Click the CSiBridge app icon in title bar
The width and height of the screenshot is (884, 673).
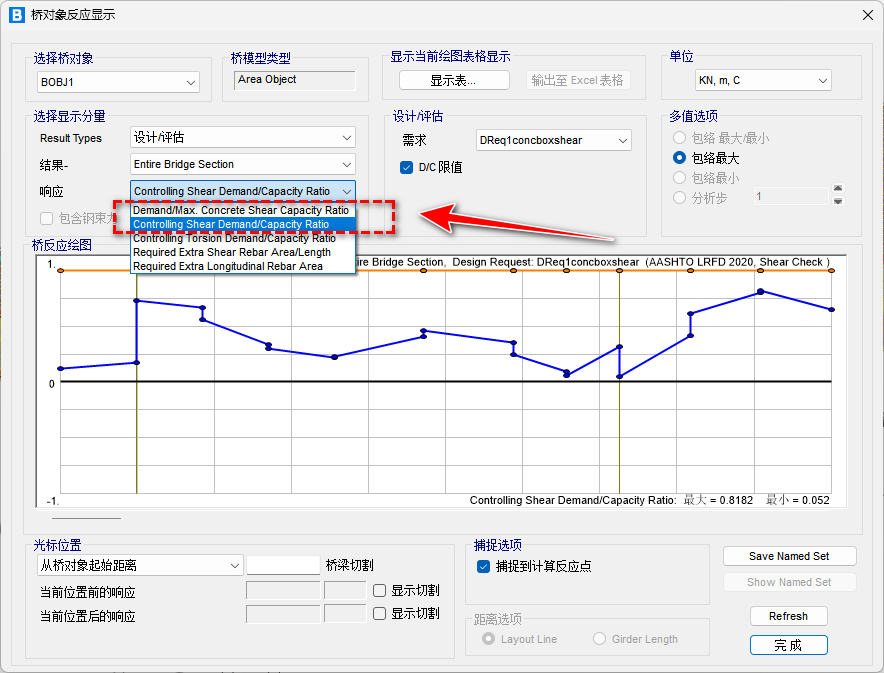[x=16, y=14]
